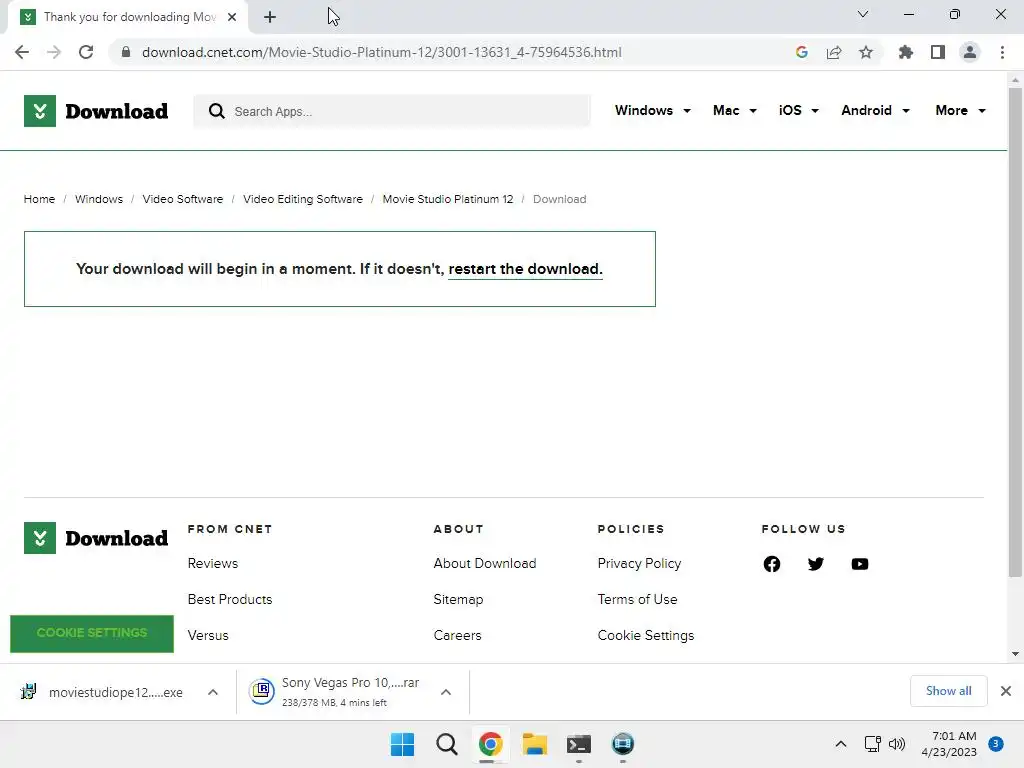The height and width of the screenshot is (768, 1024).
Task: Open Video Software breadcrumb
Action: click(183, 199)
